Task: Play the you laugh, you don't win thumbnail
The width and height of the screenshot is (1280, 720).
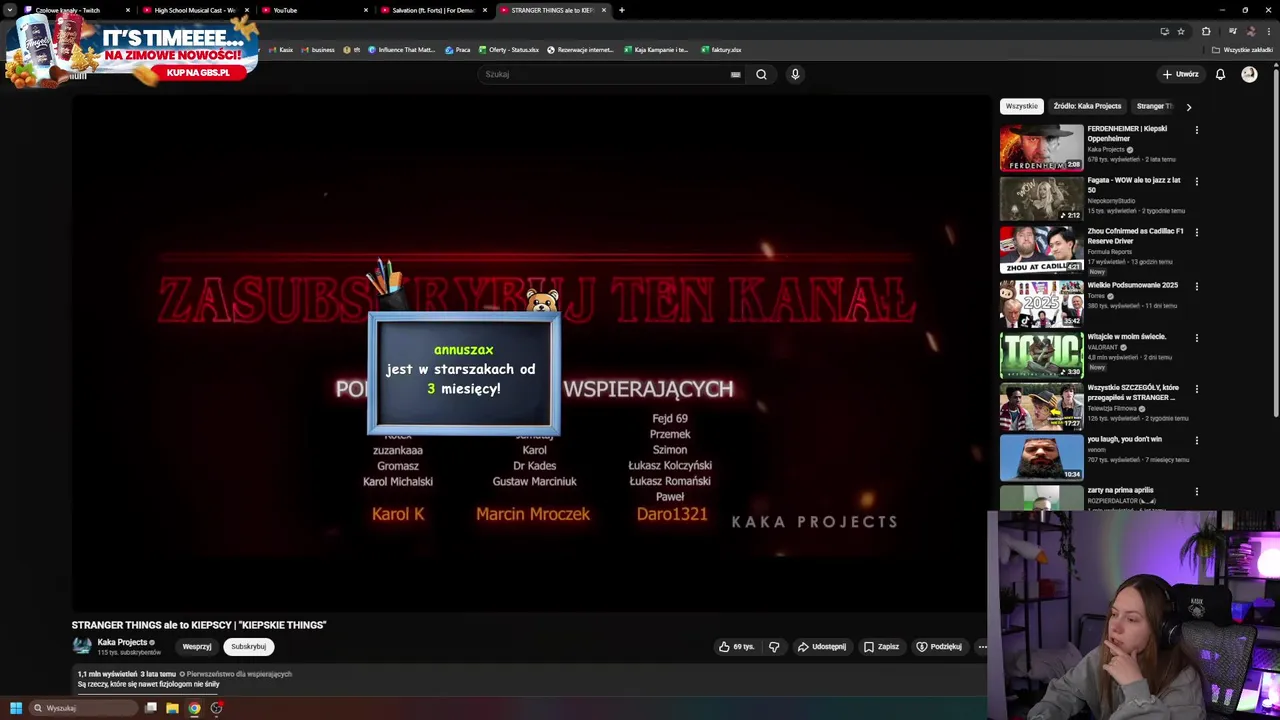Action: (1041, 457)
